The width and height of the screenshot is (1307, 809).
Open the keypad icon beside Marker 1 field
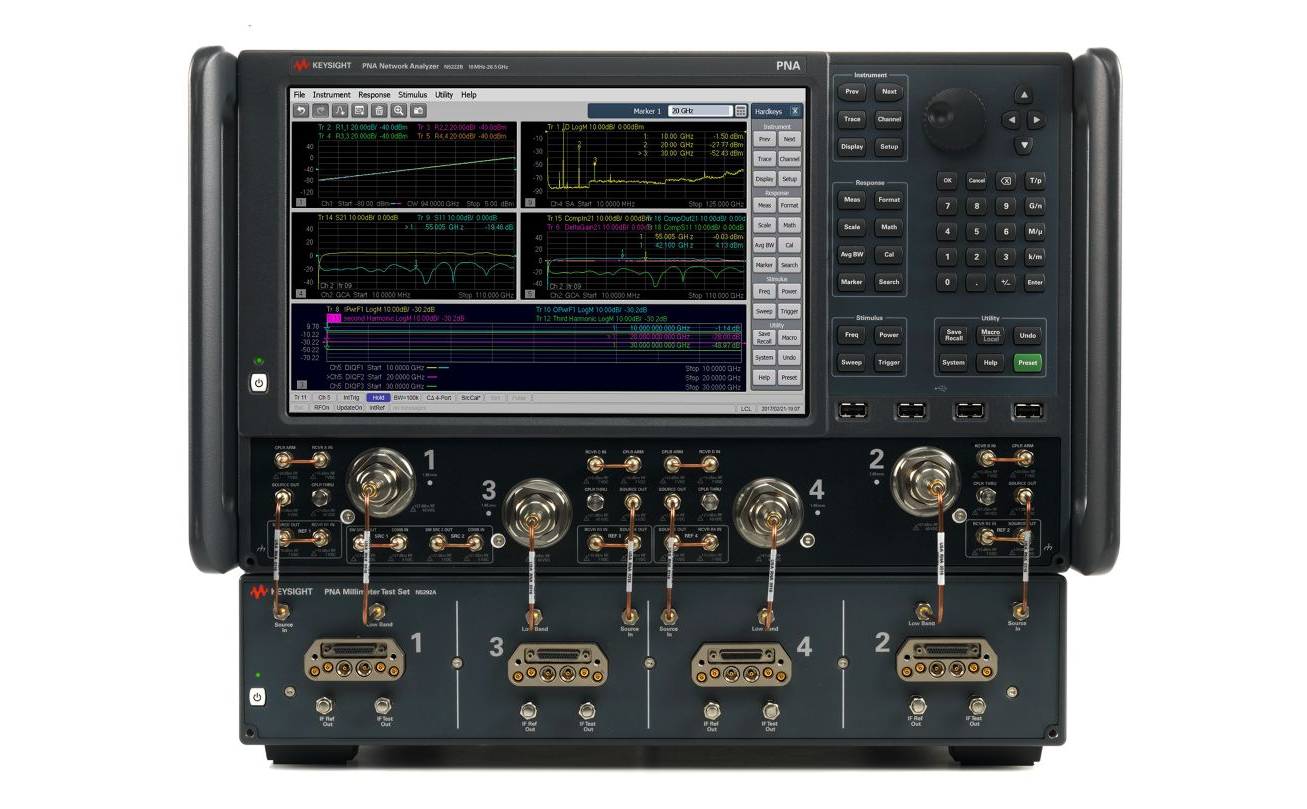pos(741,111)
